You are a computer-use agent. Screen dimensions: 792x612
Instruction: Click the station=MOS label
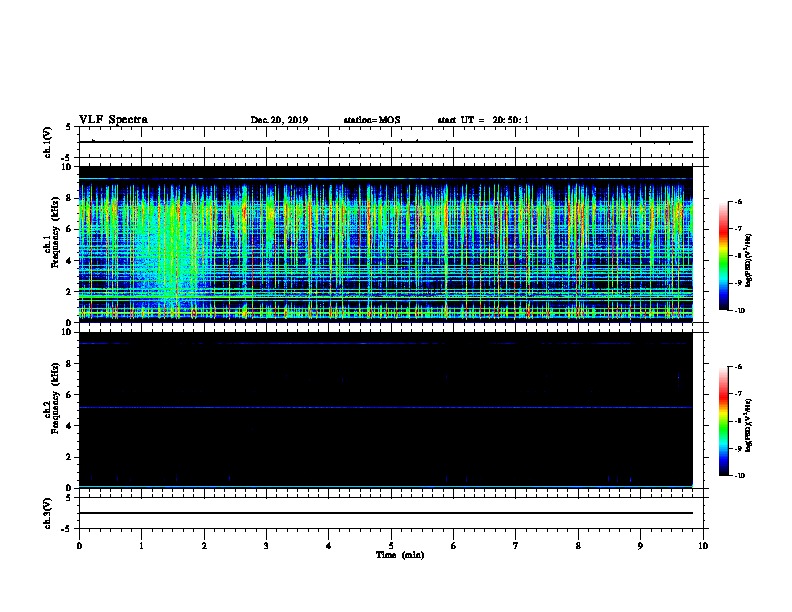pos(372,120)
